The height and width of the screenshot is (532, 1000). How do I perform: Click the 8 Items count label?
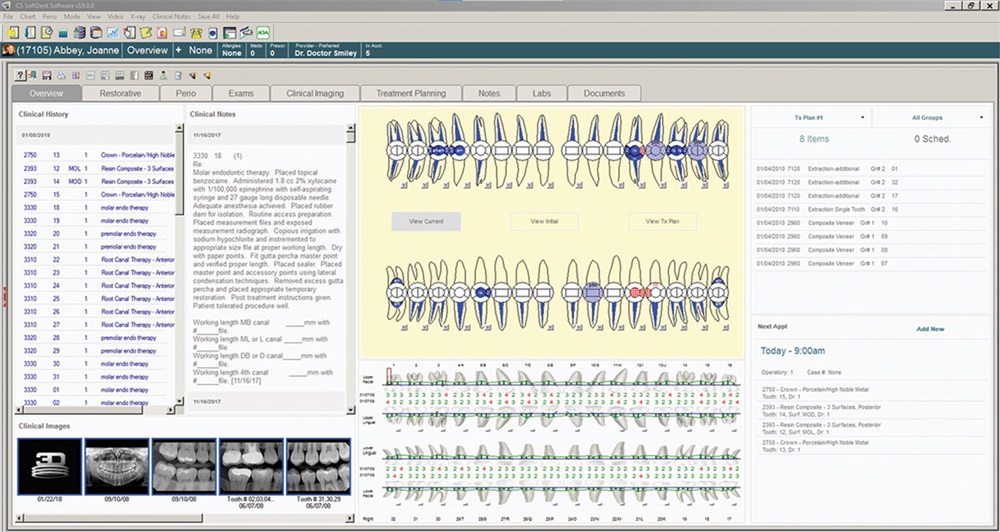click(x=814, y=138)
